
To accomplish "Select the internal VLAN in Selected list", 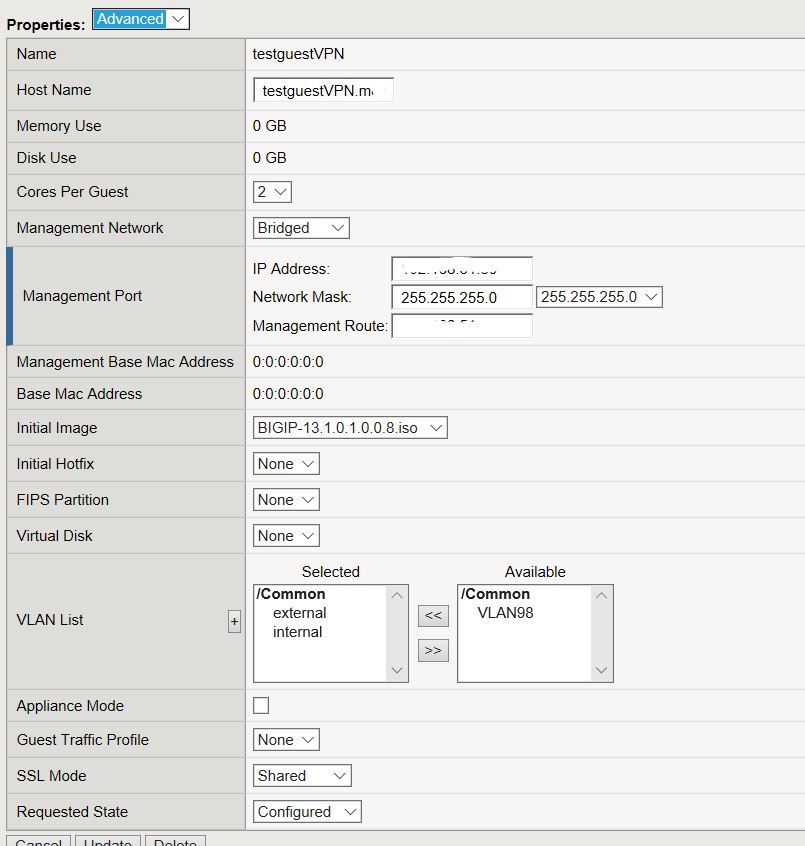I will tap(297, 632).
